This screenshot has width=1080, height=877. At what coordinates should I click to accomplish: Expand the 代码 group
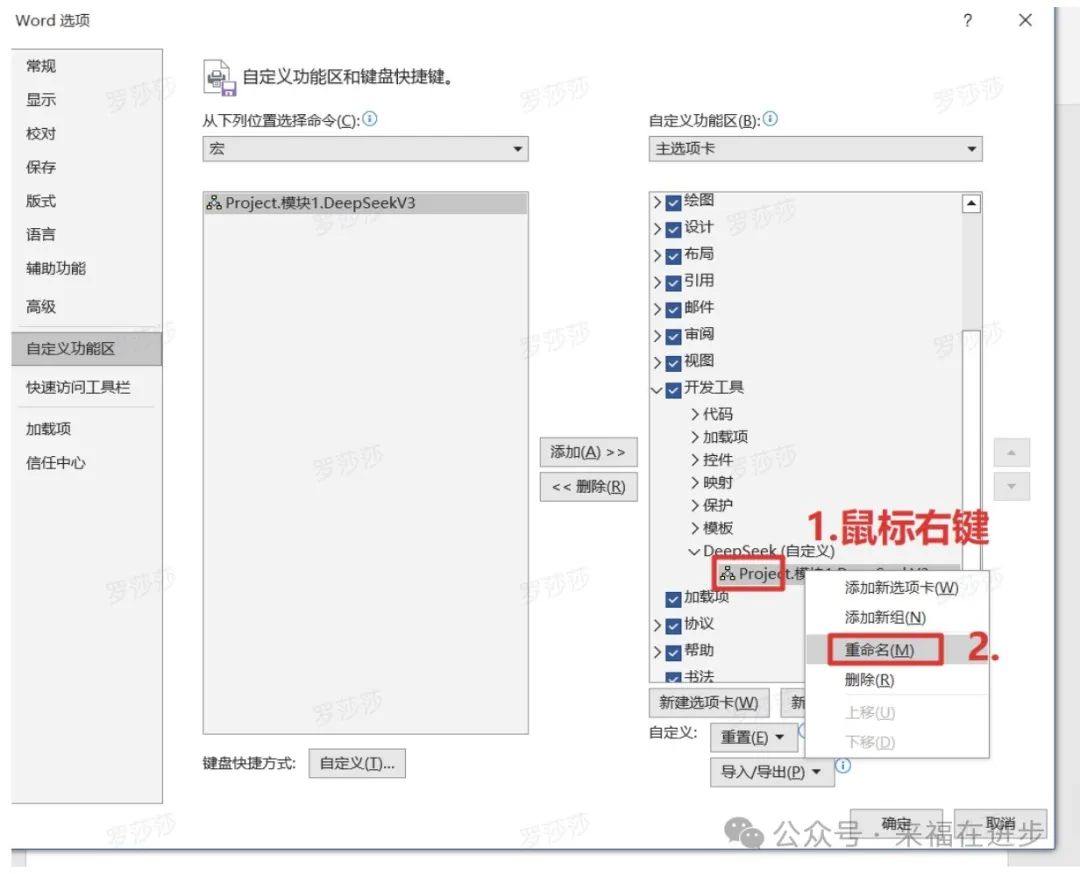coord(694,414)
